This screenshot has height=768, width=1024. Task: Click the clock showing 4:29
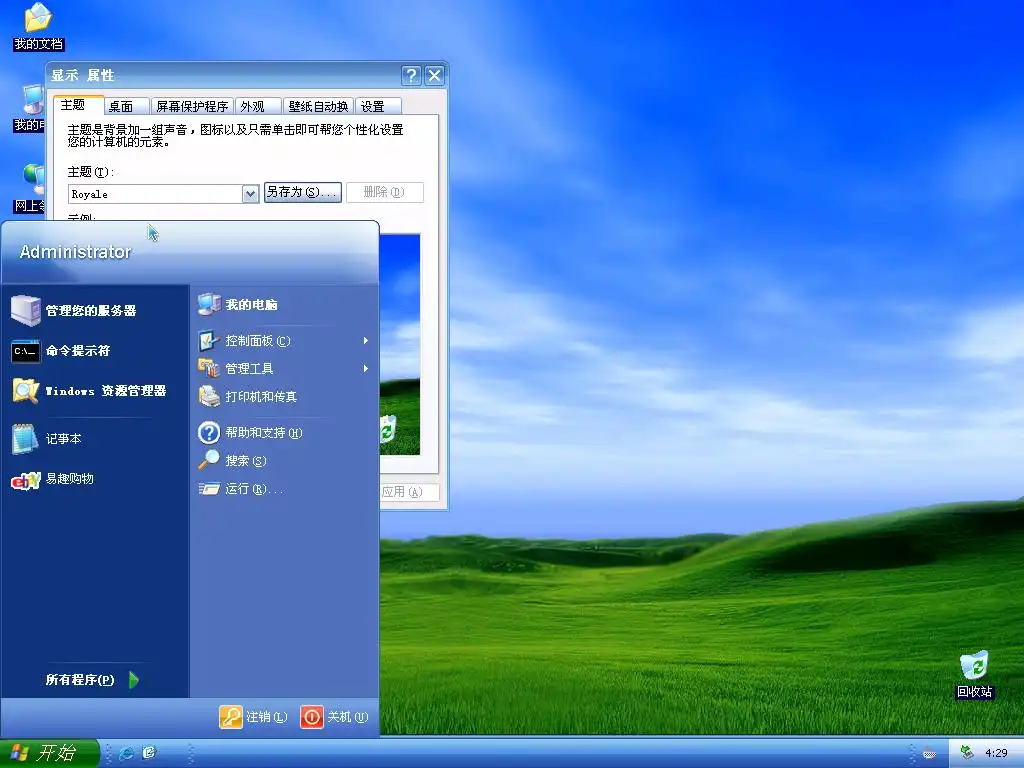(996, 754)
